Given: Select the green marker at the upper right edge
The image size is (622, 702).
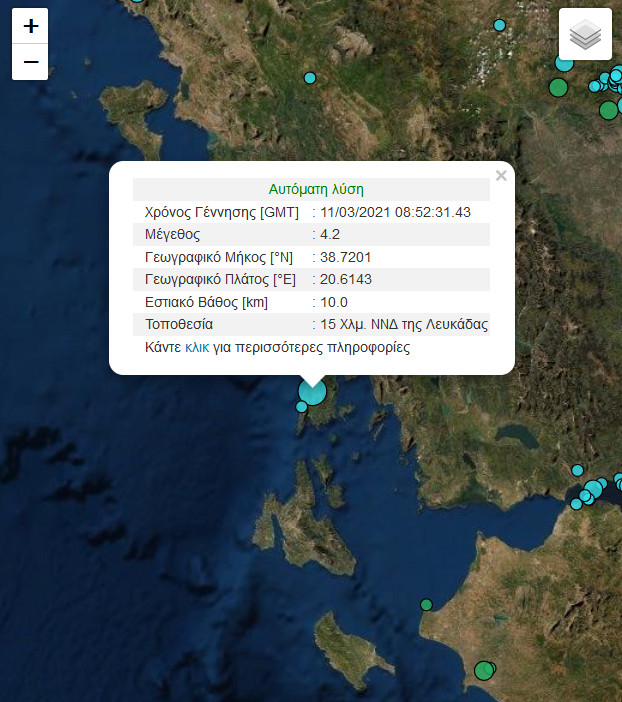Looking at the screenshot, I should [608, 110].
